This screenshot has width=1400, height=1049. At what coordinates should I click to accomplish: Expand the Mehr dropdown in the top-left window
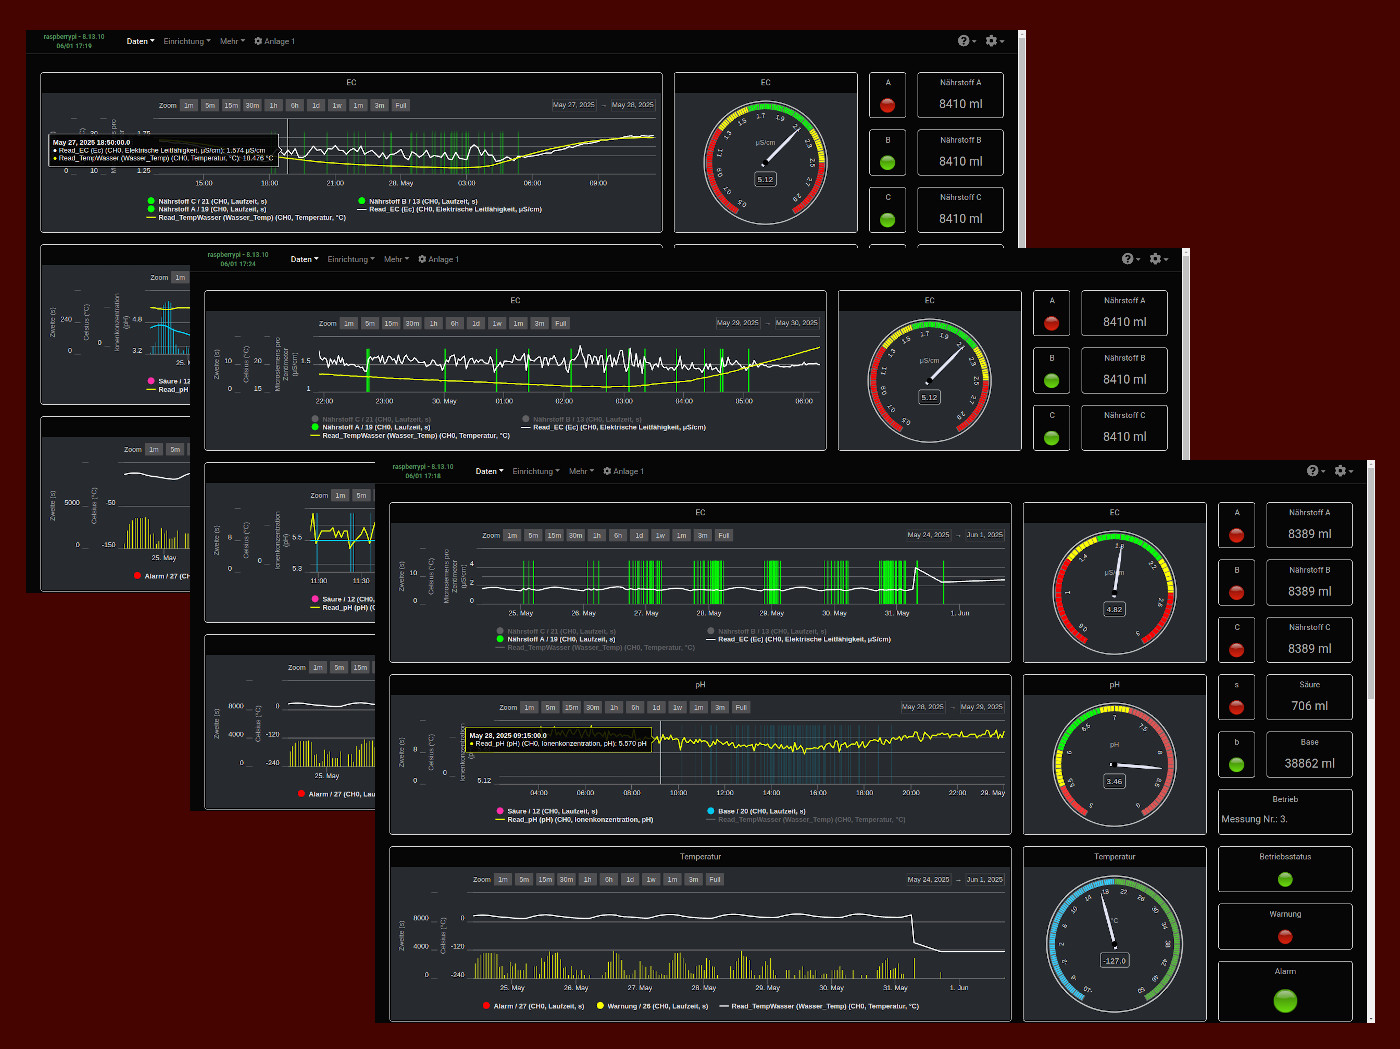[231, 41]
